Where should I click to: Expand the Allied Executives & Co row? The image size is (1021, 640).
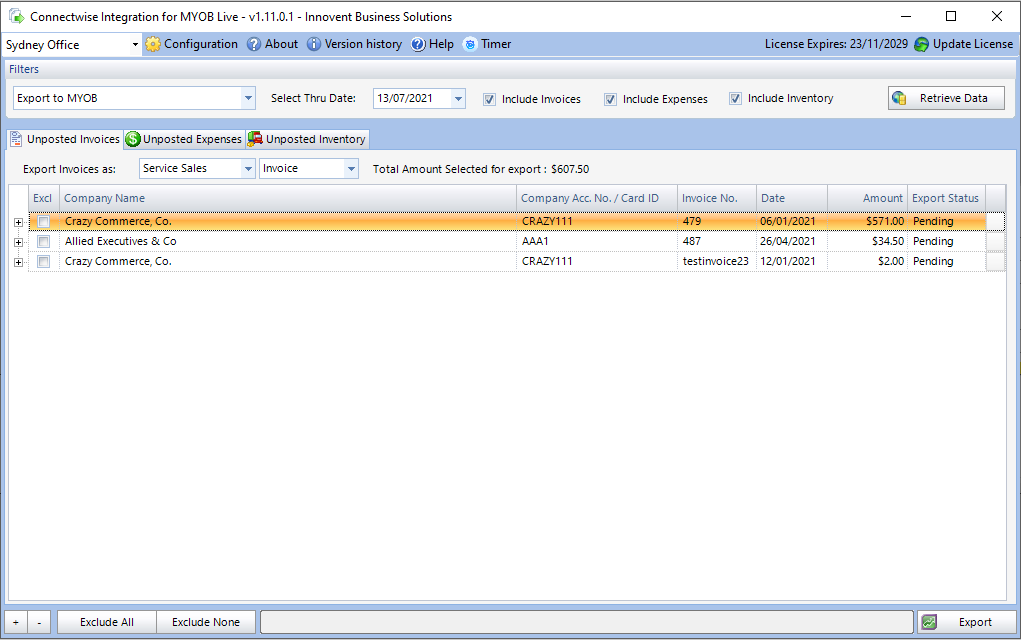[18, 242]
